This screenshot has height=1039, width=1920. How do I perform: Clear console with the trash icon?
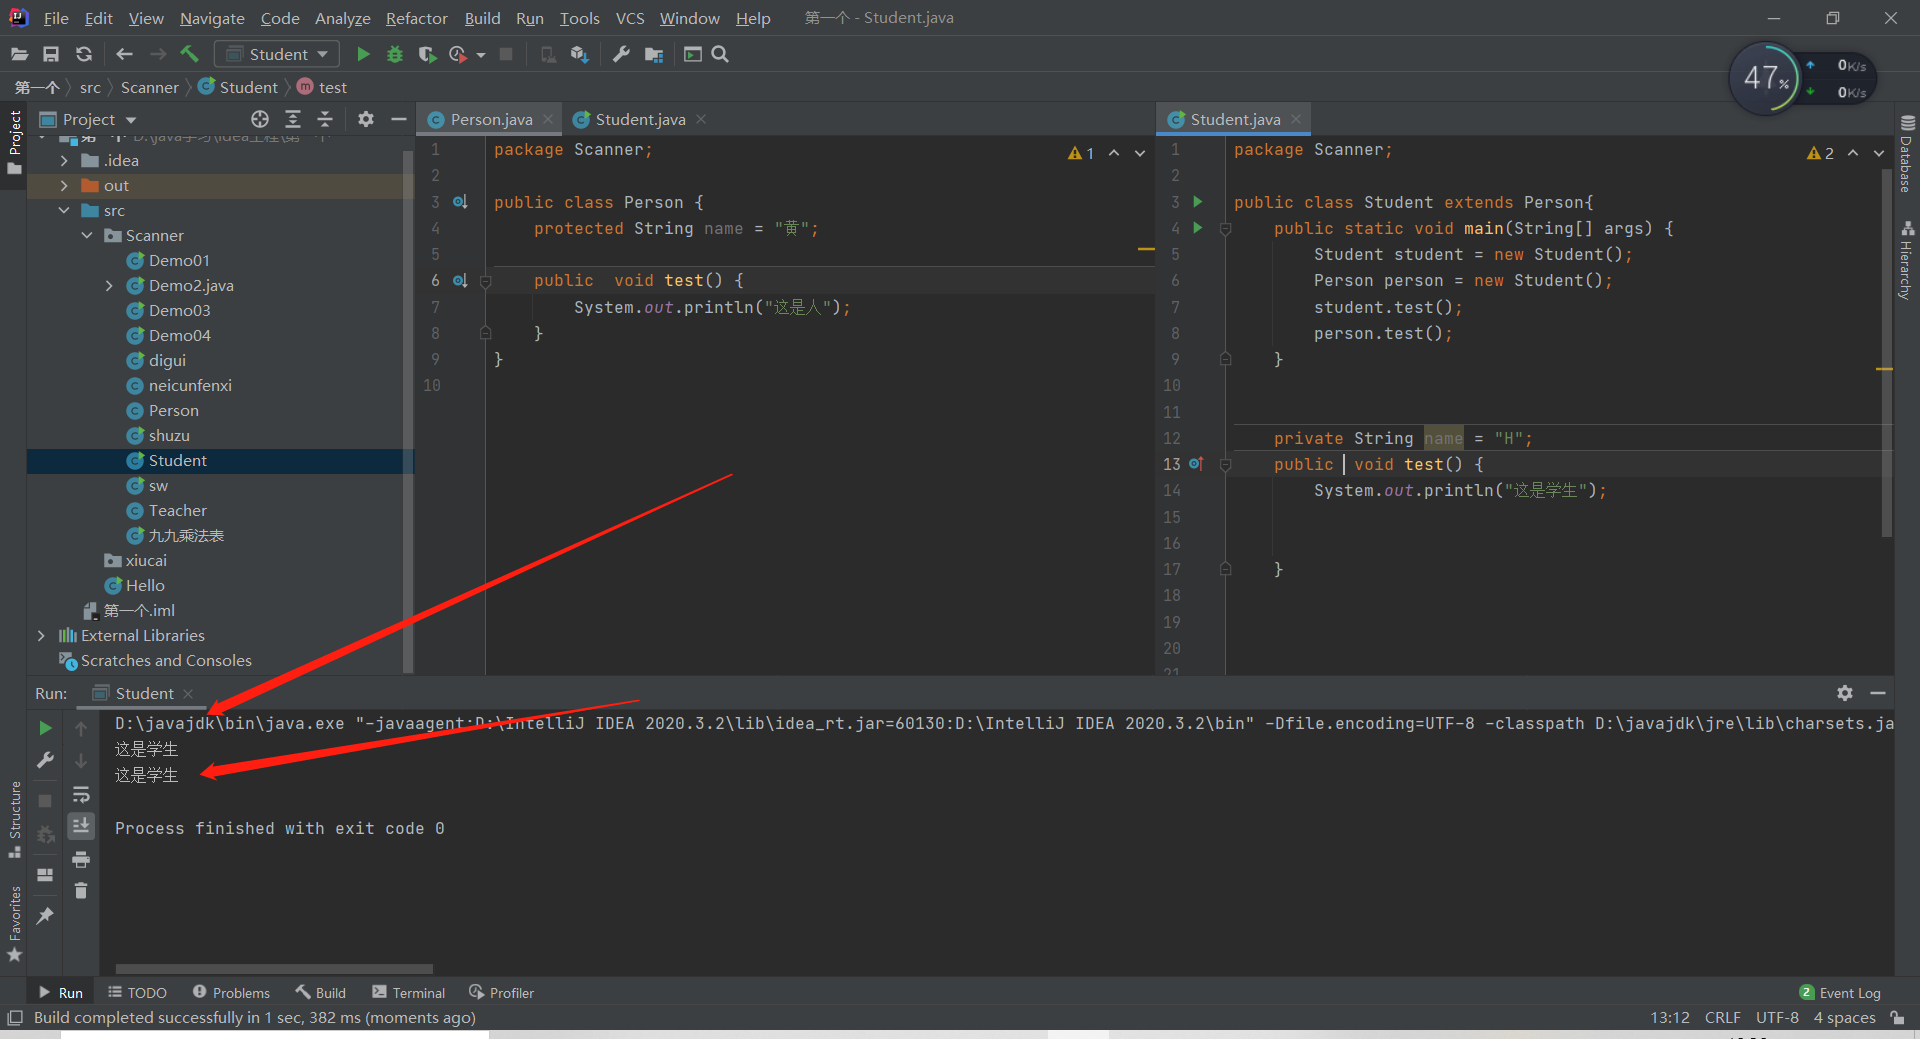81,890
